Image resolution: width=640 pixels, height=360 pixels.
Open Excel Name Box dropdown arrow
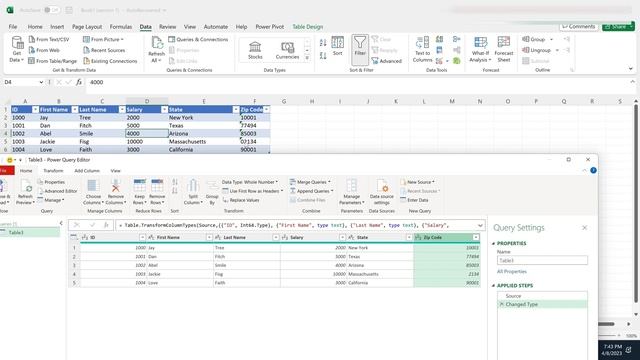(x=41, y=82)
